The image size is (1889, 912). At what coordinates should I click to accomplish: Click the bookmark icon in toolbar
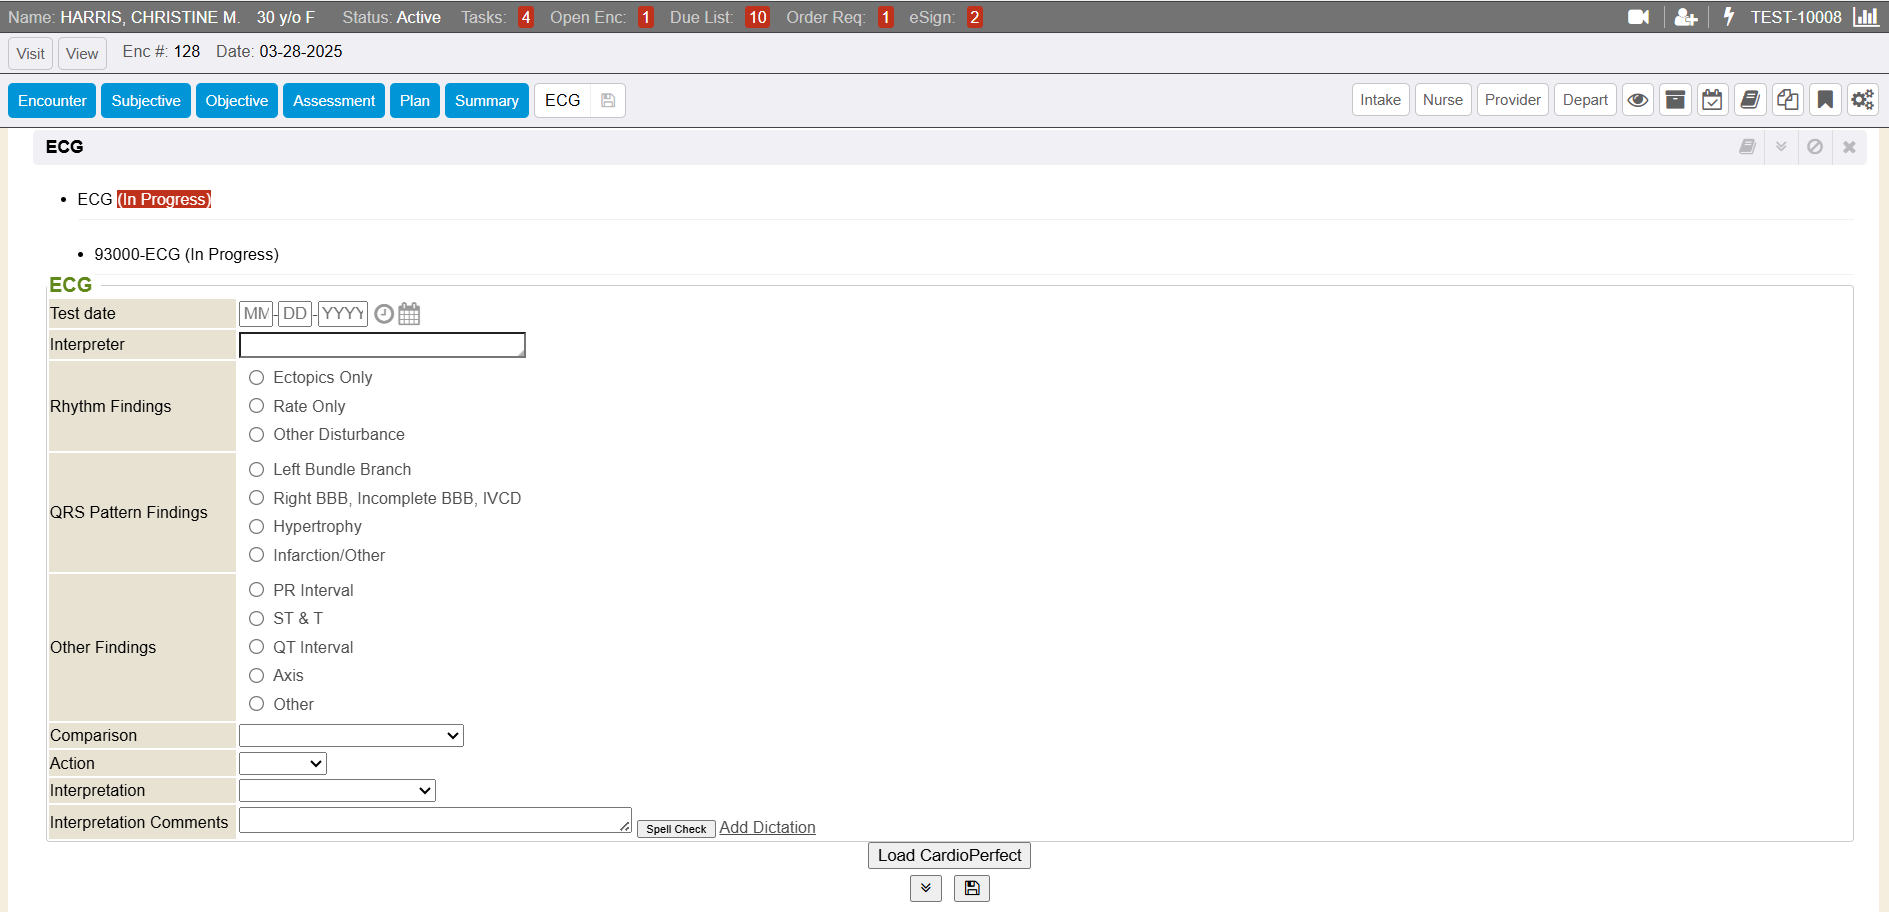tap(1825, 100)
